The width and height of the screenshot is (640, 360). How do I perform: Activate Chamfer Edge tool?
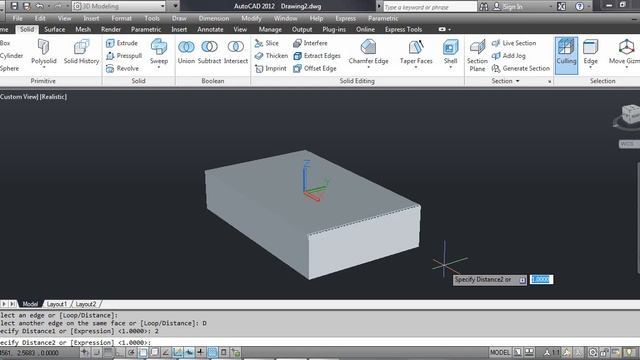point(368,51)
